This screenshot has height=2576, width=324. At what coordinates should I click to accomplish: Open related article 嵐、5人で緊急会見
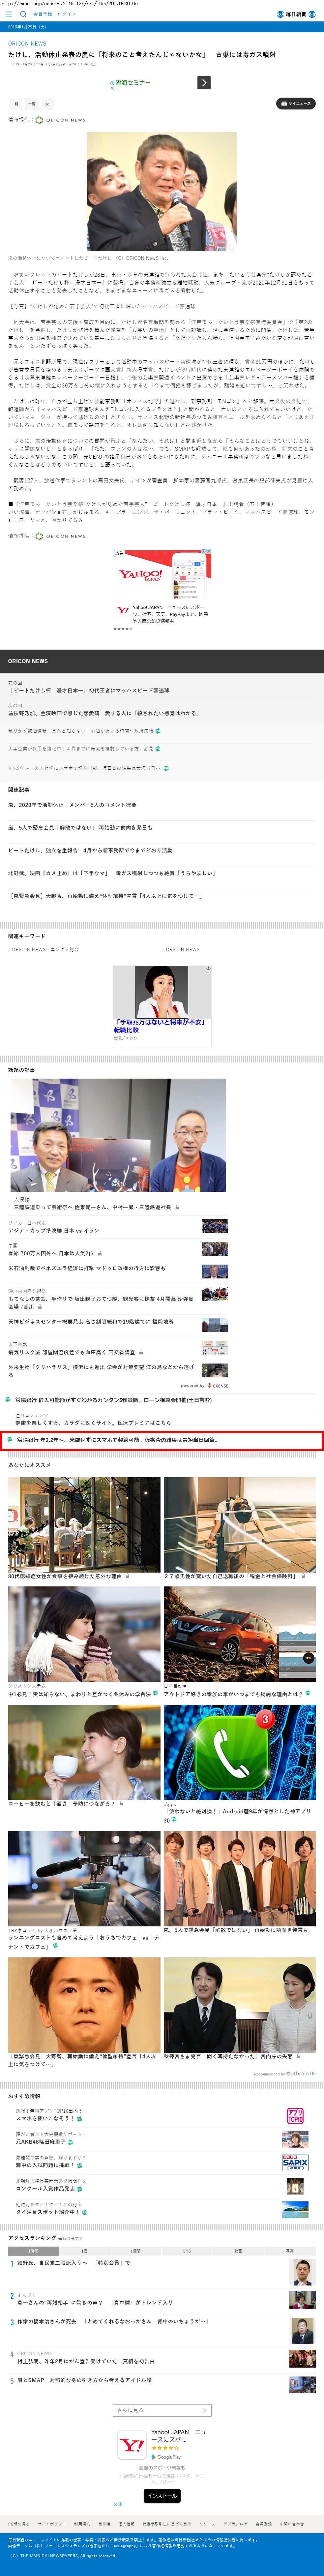click(80, 828)
